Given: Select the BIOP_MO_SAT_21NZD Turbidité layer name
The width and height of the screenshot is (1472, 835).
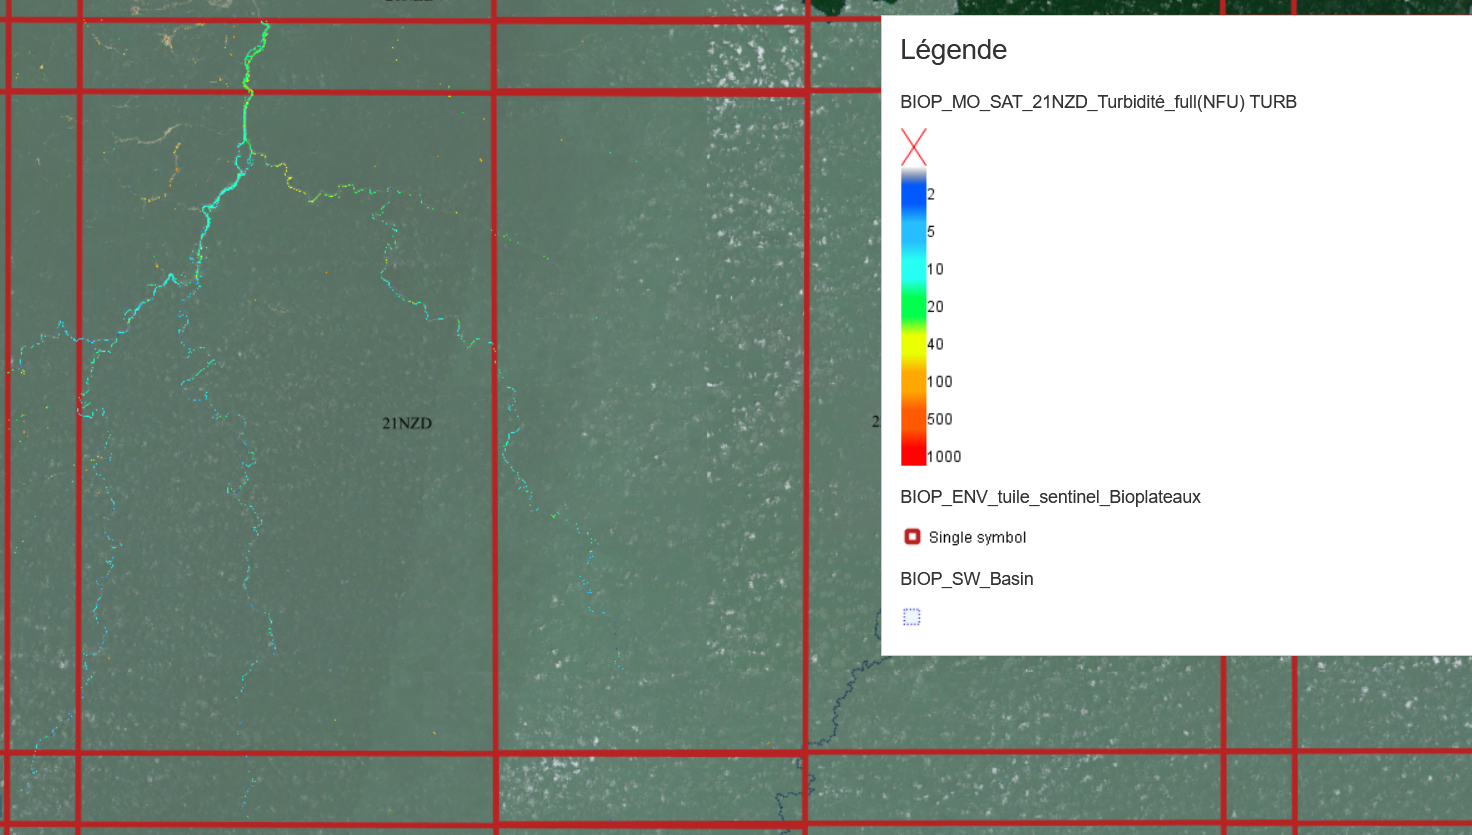Looking at the screenshot, I should coord(1097,102).
